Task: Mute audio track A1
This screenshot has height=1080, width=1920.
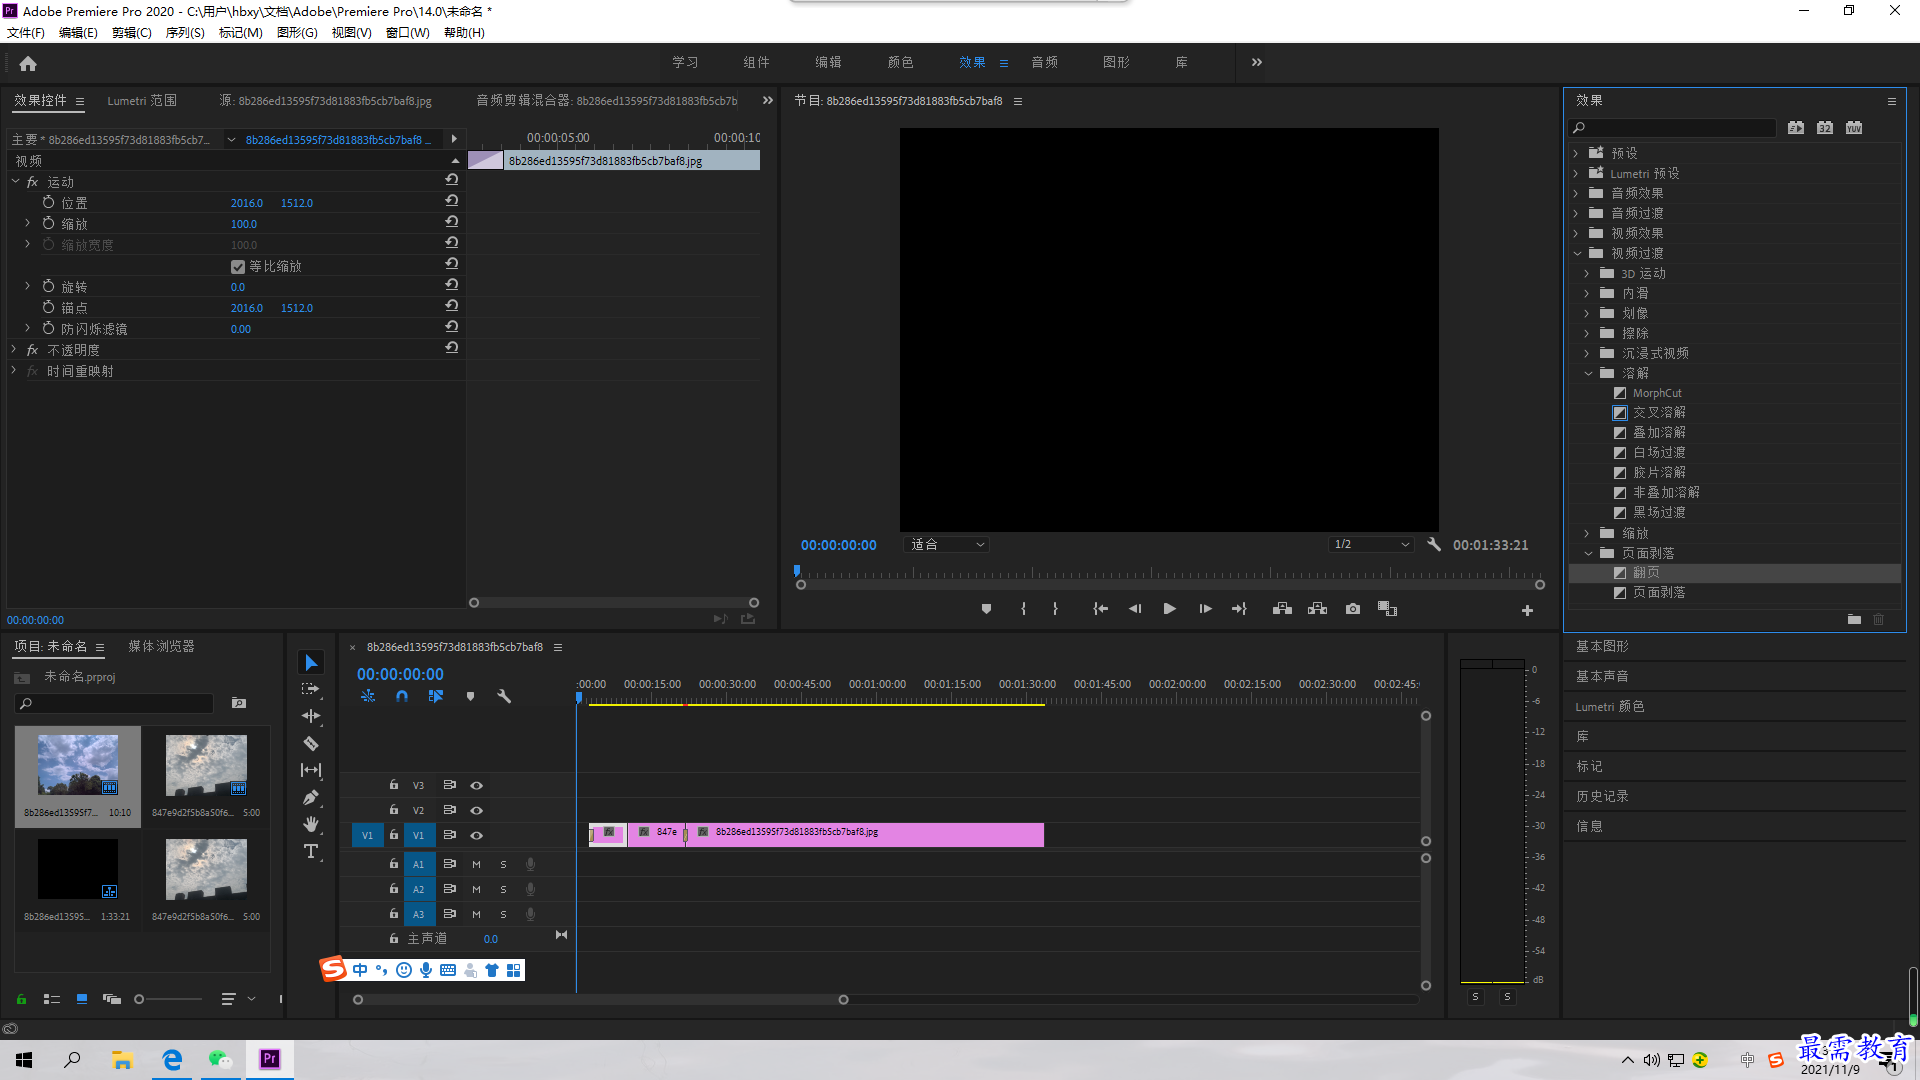Action: point(476,864)
